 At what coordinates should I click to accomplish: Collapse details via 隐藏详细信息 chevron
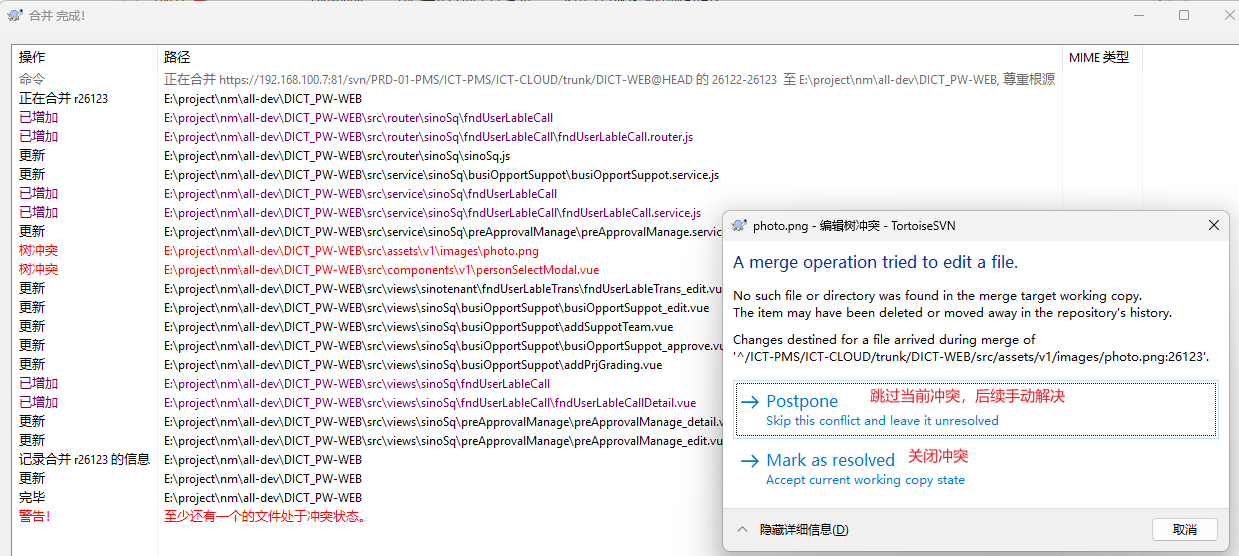point(742,530)
